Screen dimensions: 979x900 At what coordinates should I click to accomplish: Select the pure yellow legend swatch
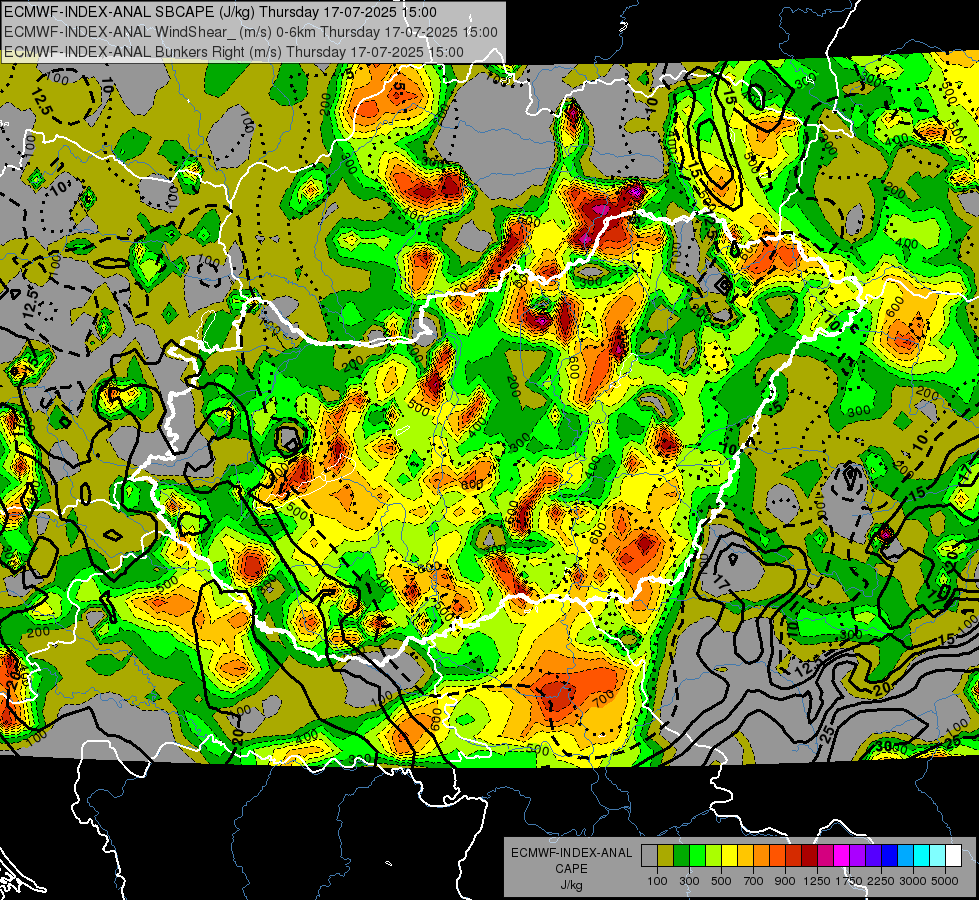click(x=729, y=855)
